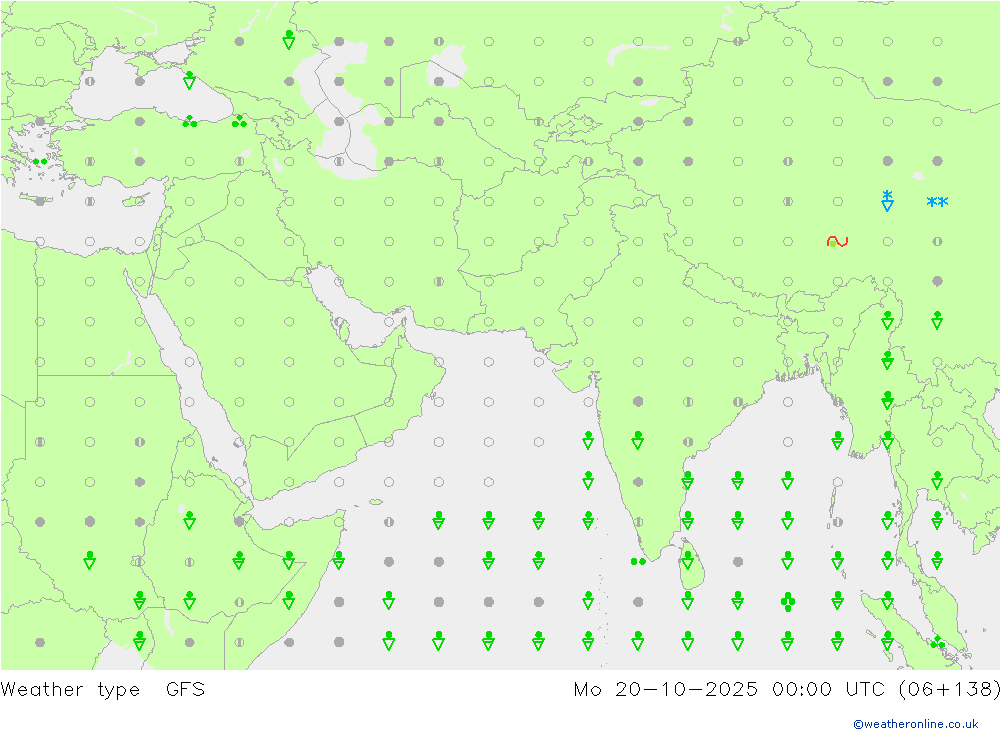
Task: Click the red freezing rain symbol over Tibet
Action: click(x=837, y=241)
